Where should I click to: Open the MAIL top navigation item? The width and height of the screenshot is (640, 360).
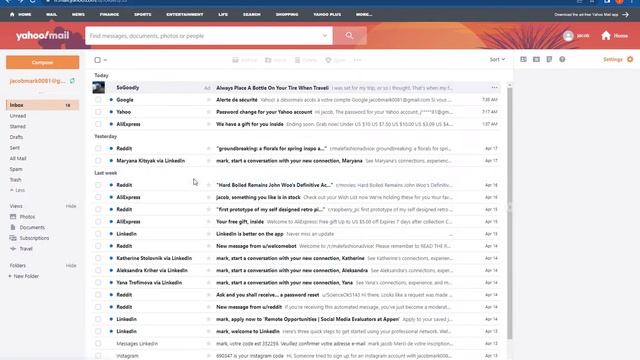(51, 14)
